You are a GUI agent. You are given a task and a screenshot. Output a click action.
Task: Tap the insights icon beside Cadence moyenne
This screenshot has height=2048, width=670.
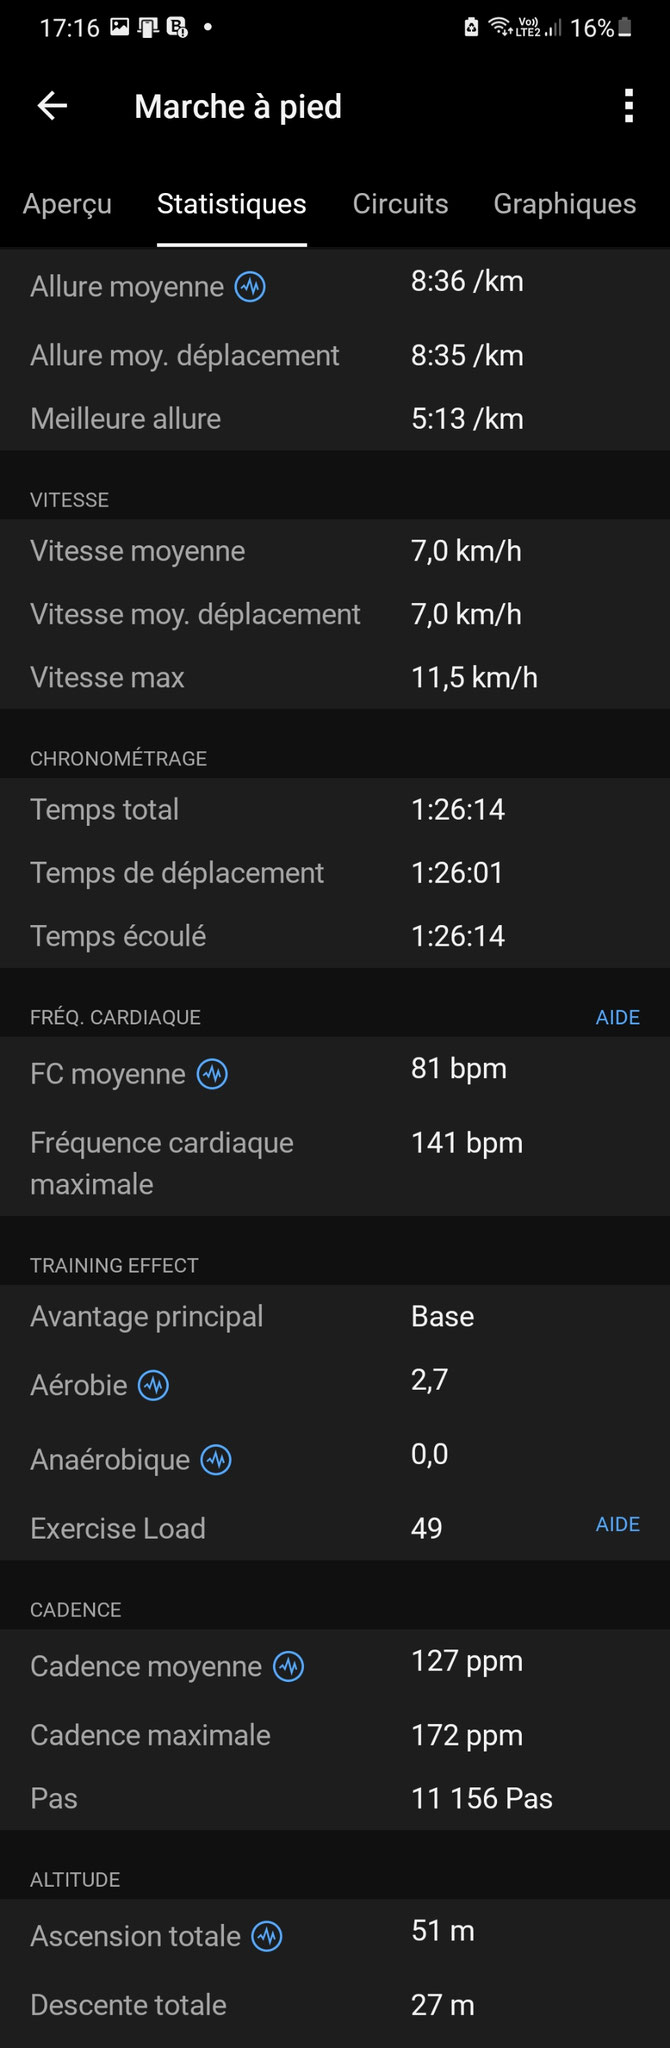(289, 1667)
